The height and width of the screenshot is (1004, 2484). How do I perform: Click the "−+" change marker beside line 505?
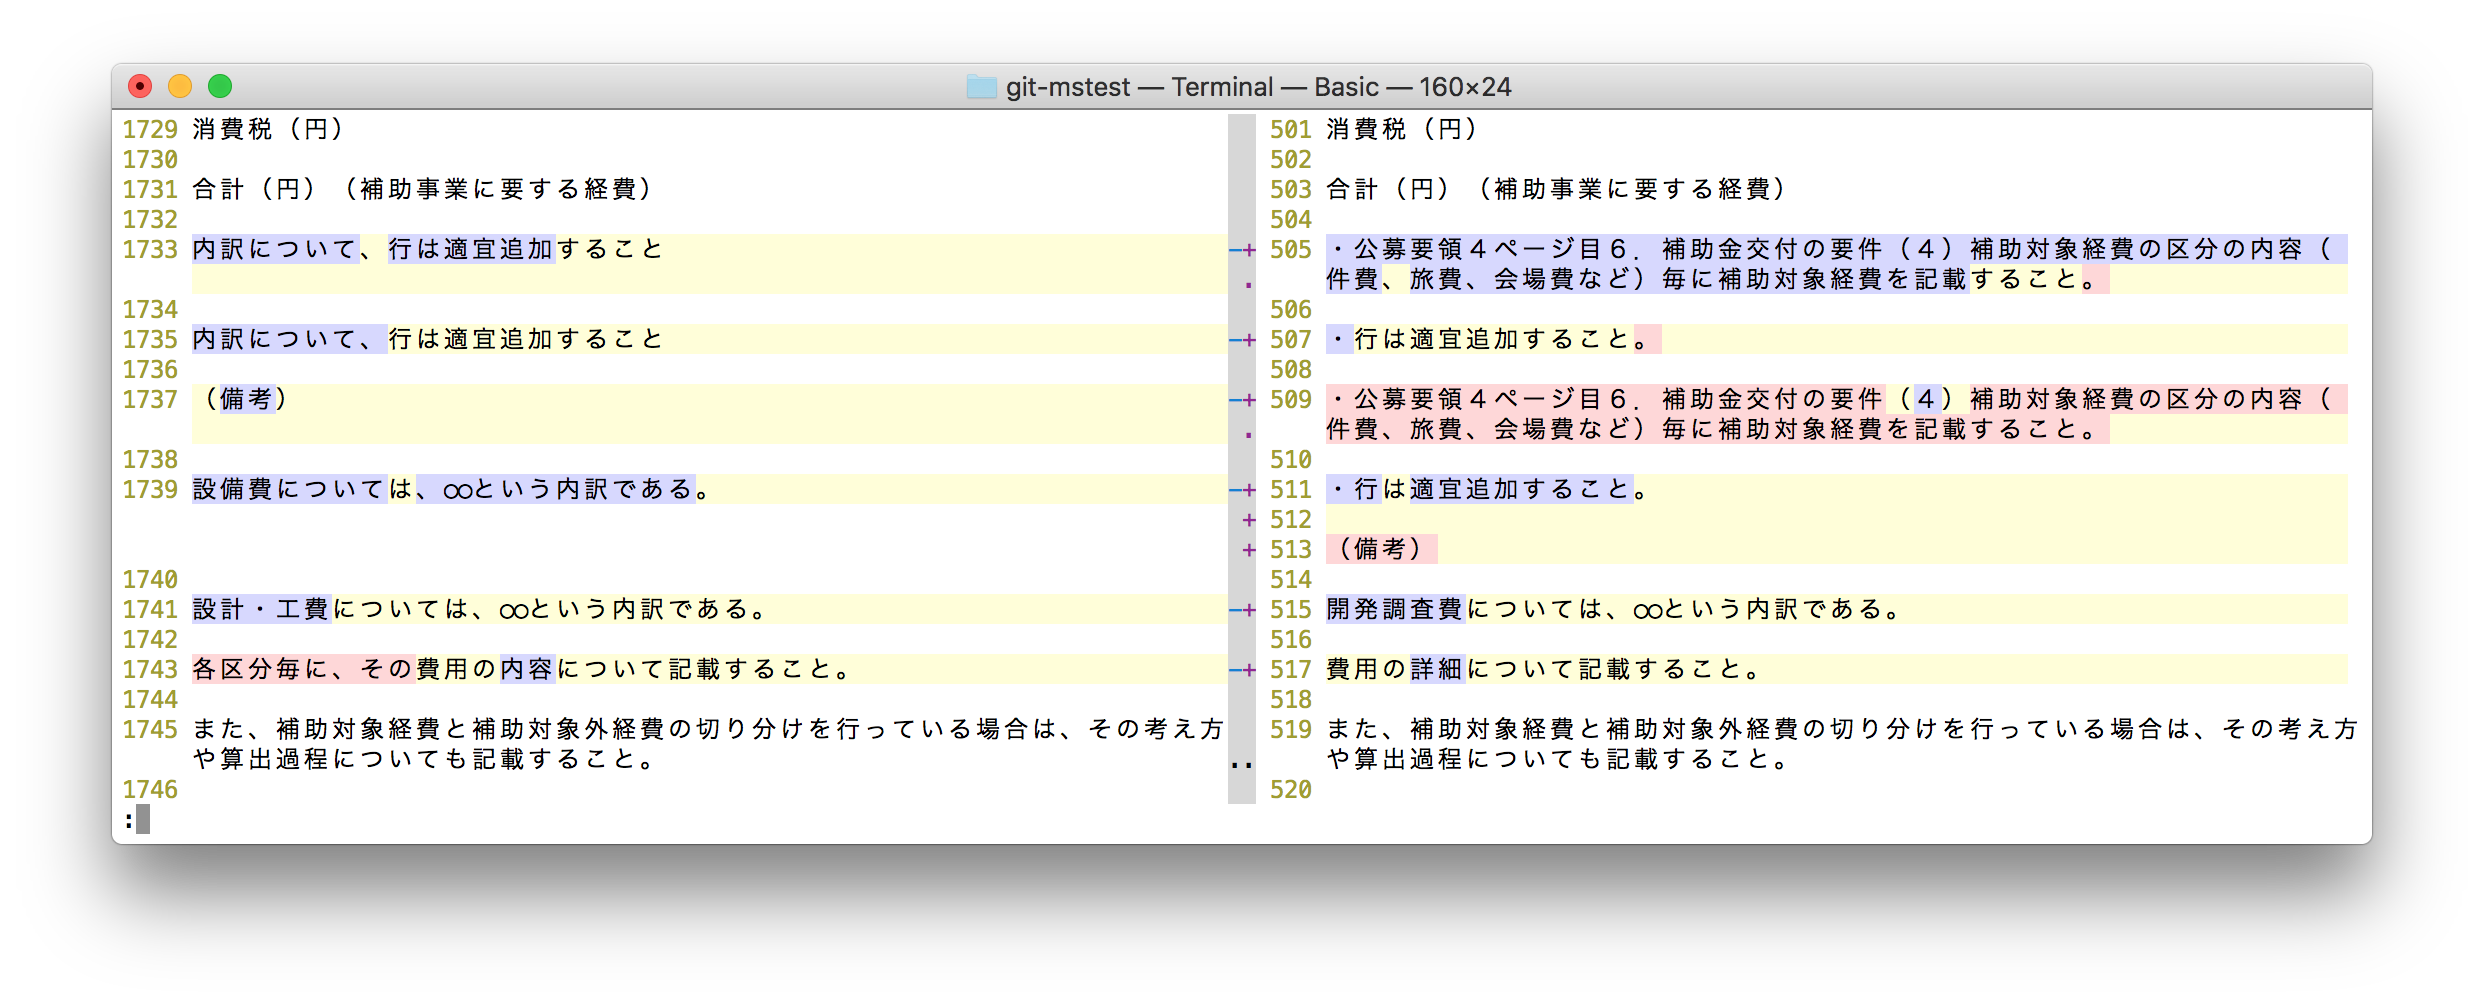click(x=1243, y=249)
